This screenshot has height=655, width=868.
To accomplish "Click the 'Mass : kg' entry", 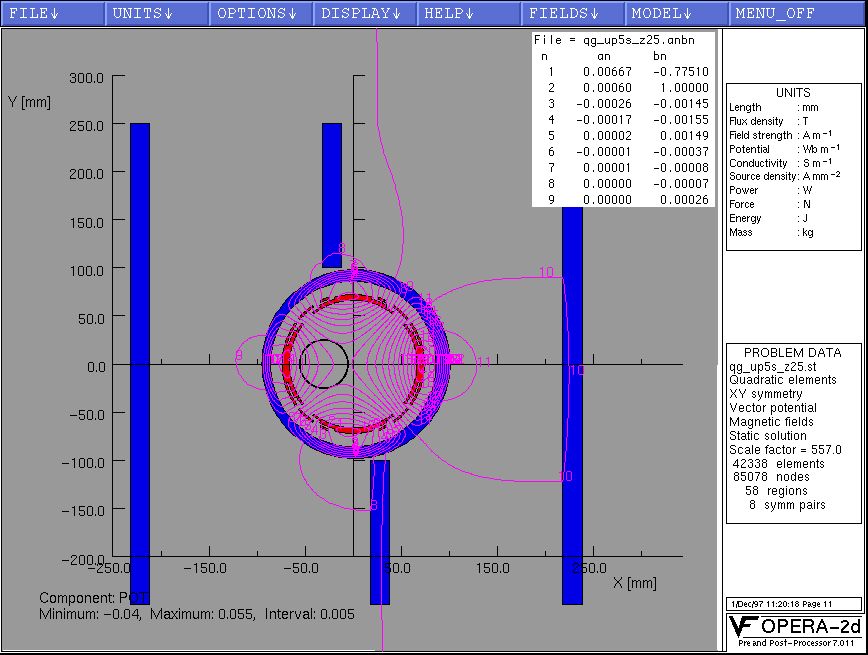I will tap(772, 233).
